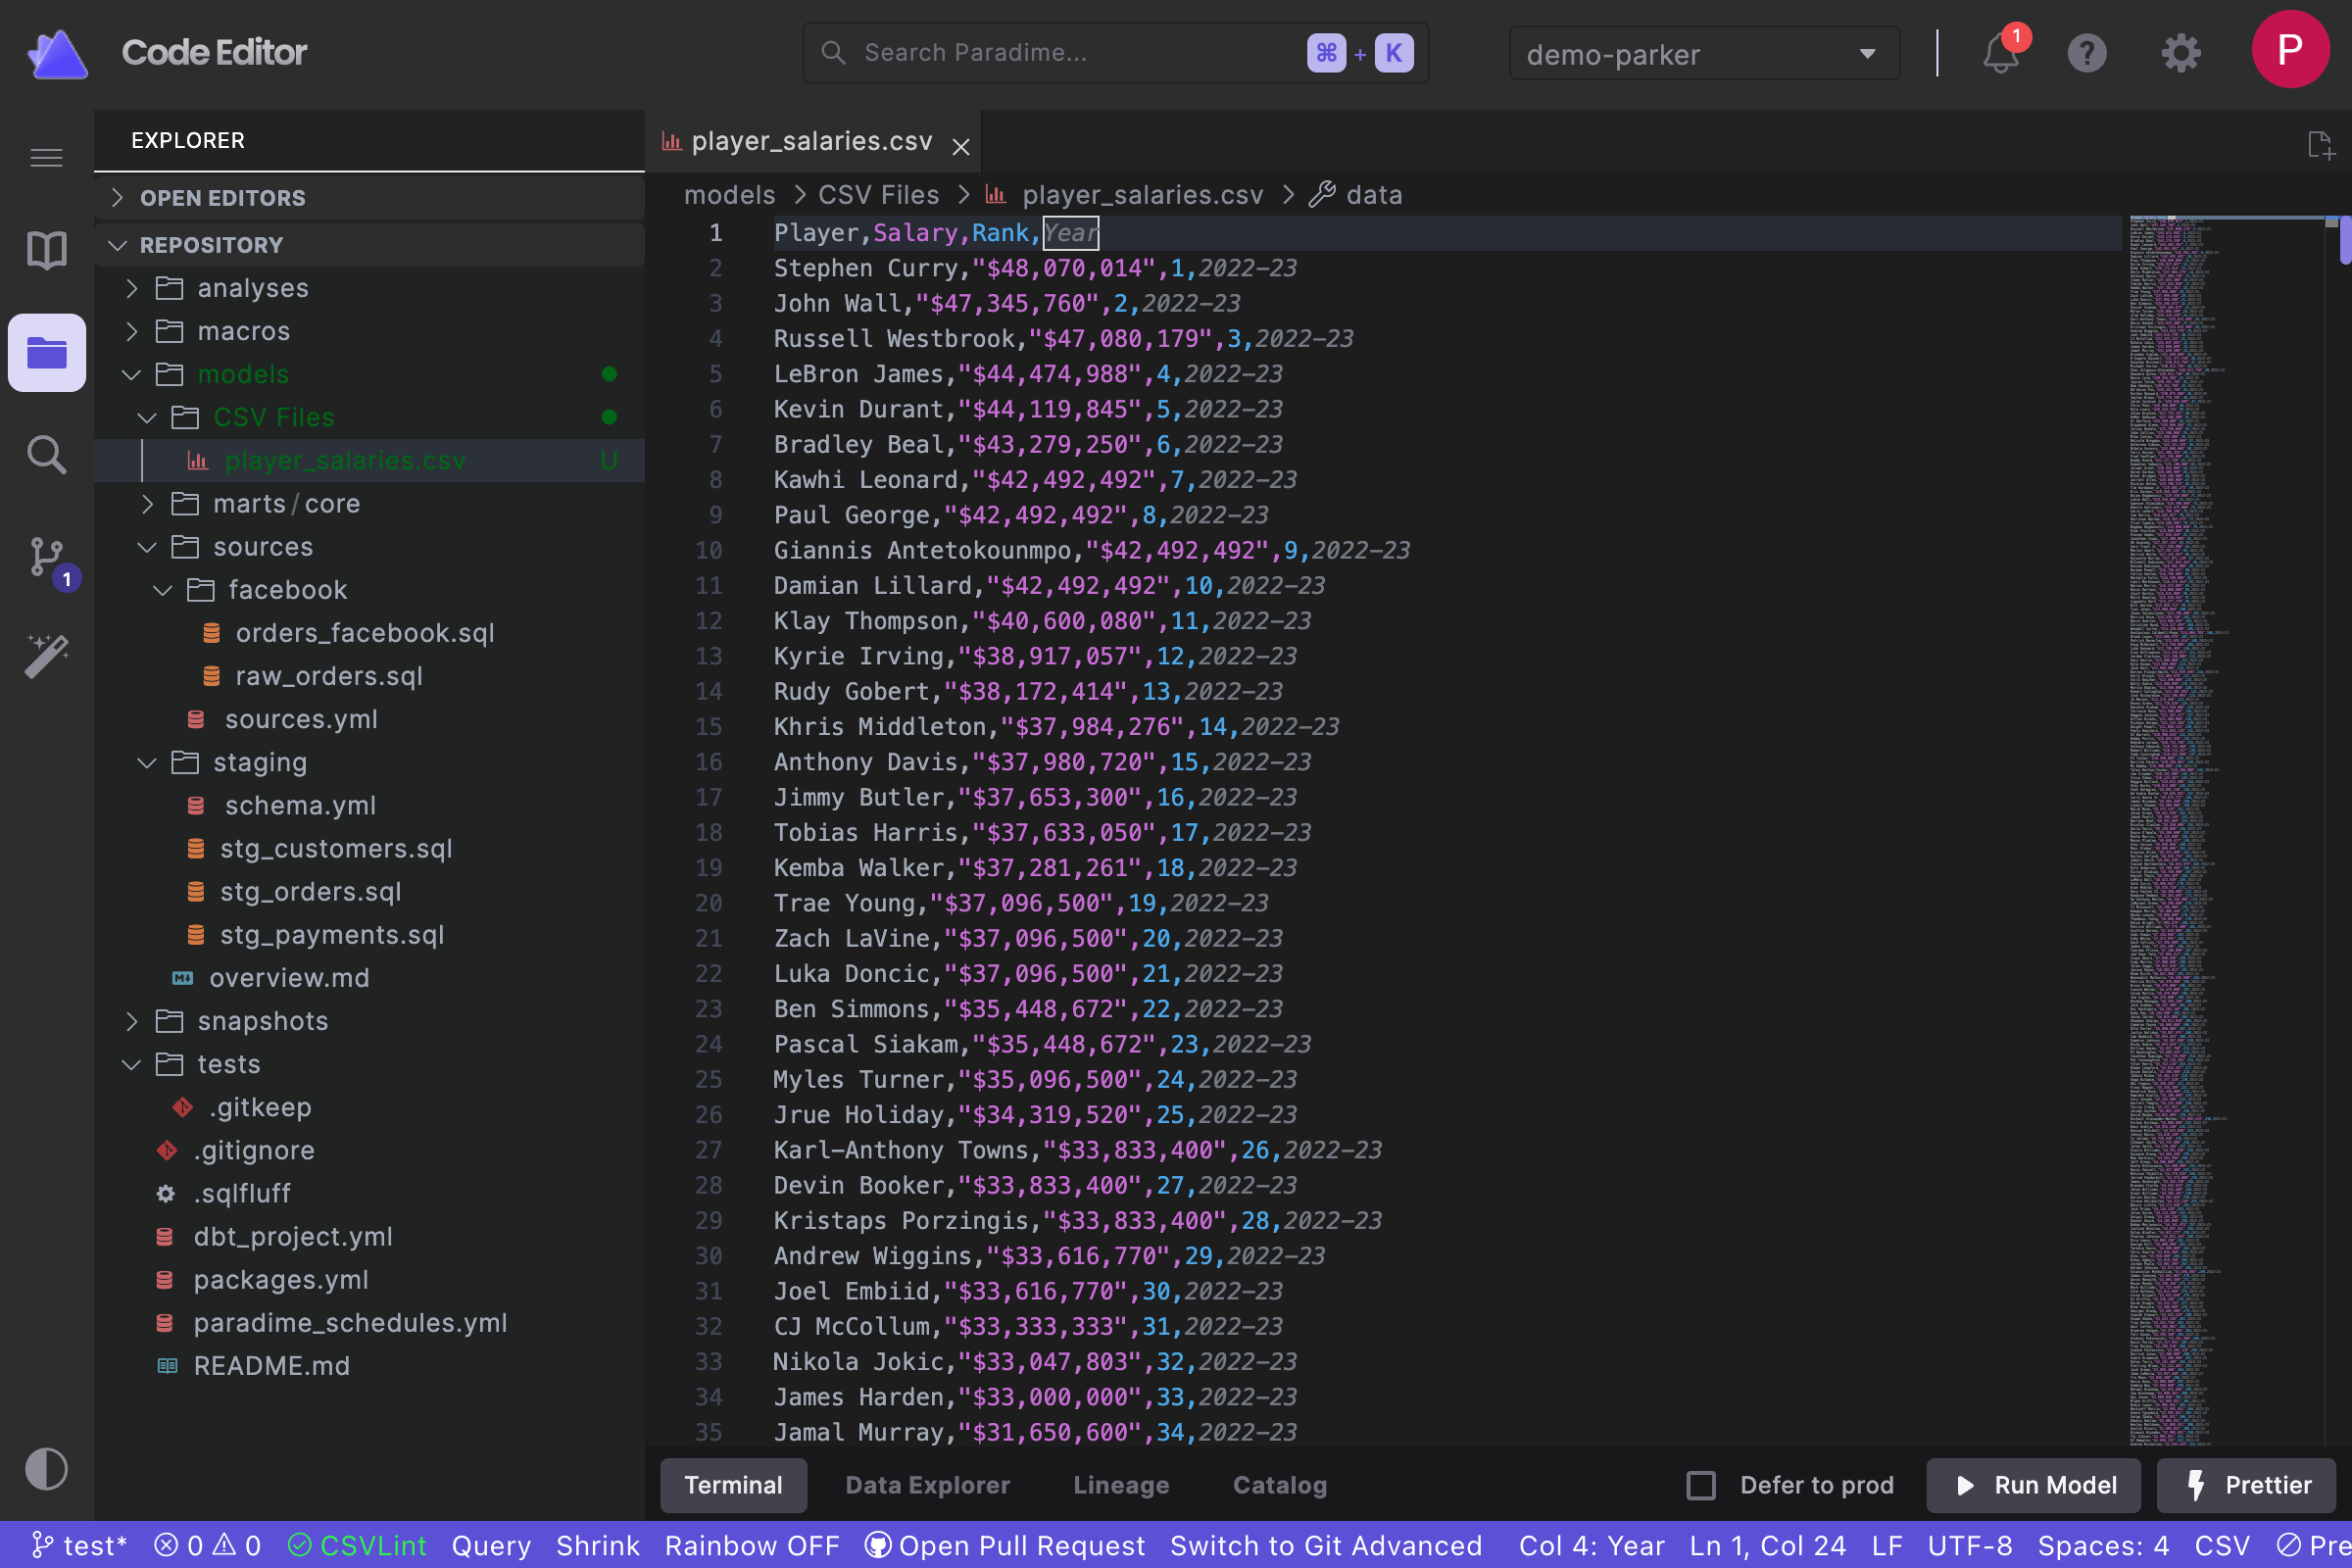Click the Run Model button

pyautogui.click(x=2033, y=1485)
